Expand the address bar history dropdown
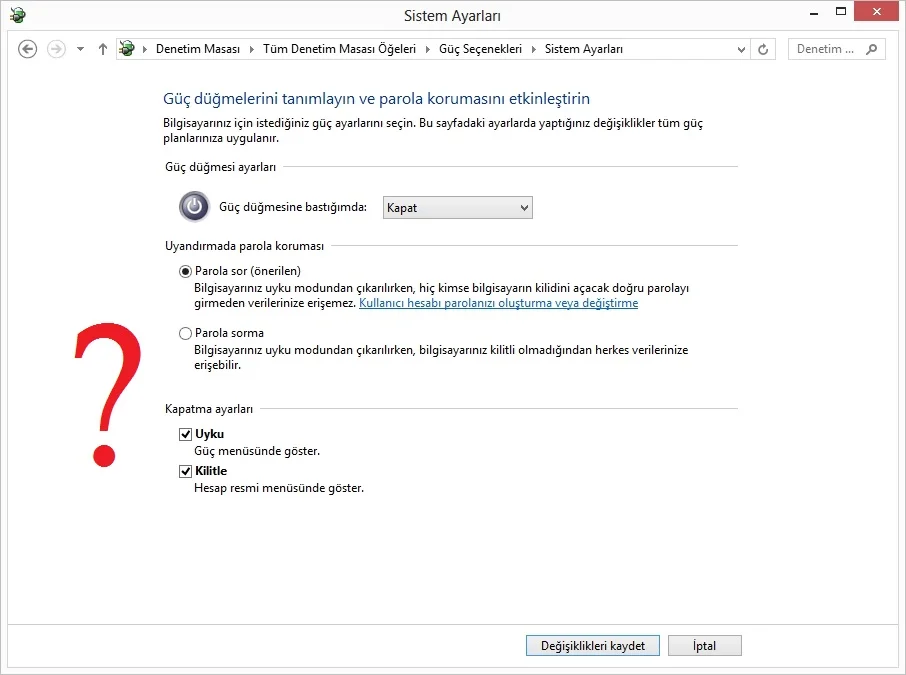The height and width of the screenshot is (675, 906). (x=741, y=49)
